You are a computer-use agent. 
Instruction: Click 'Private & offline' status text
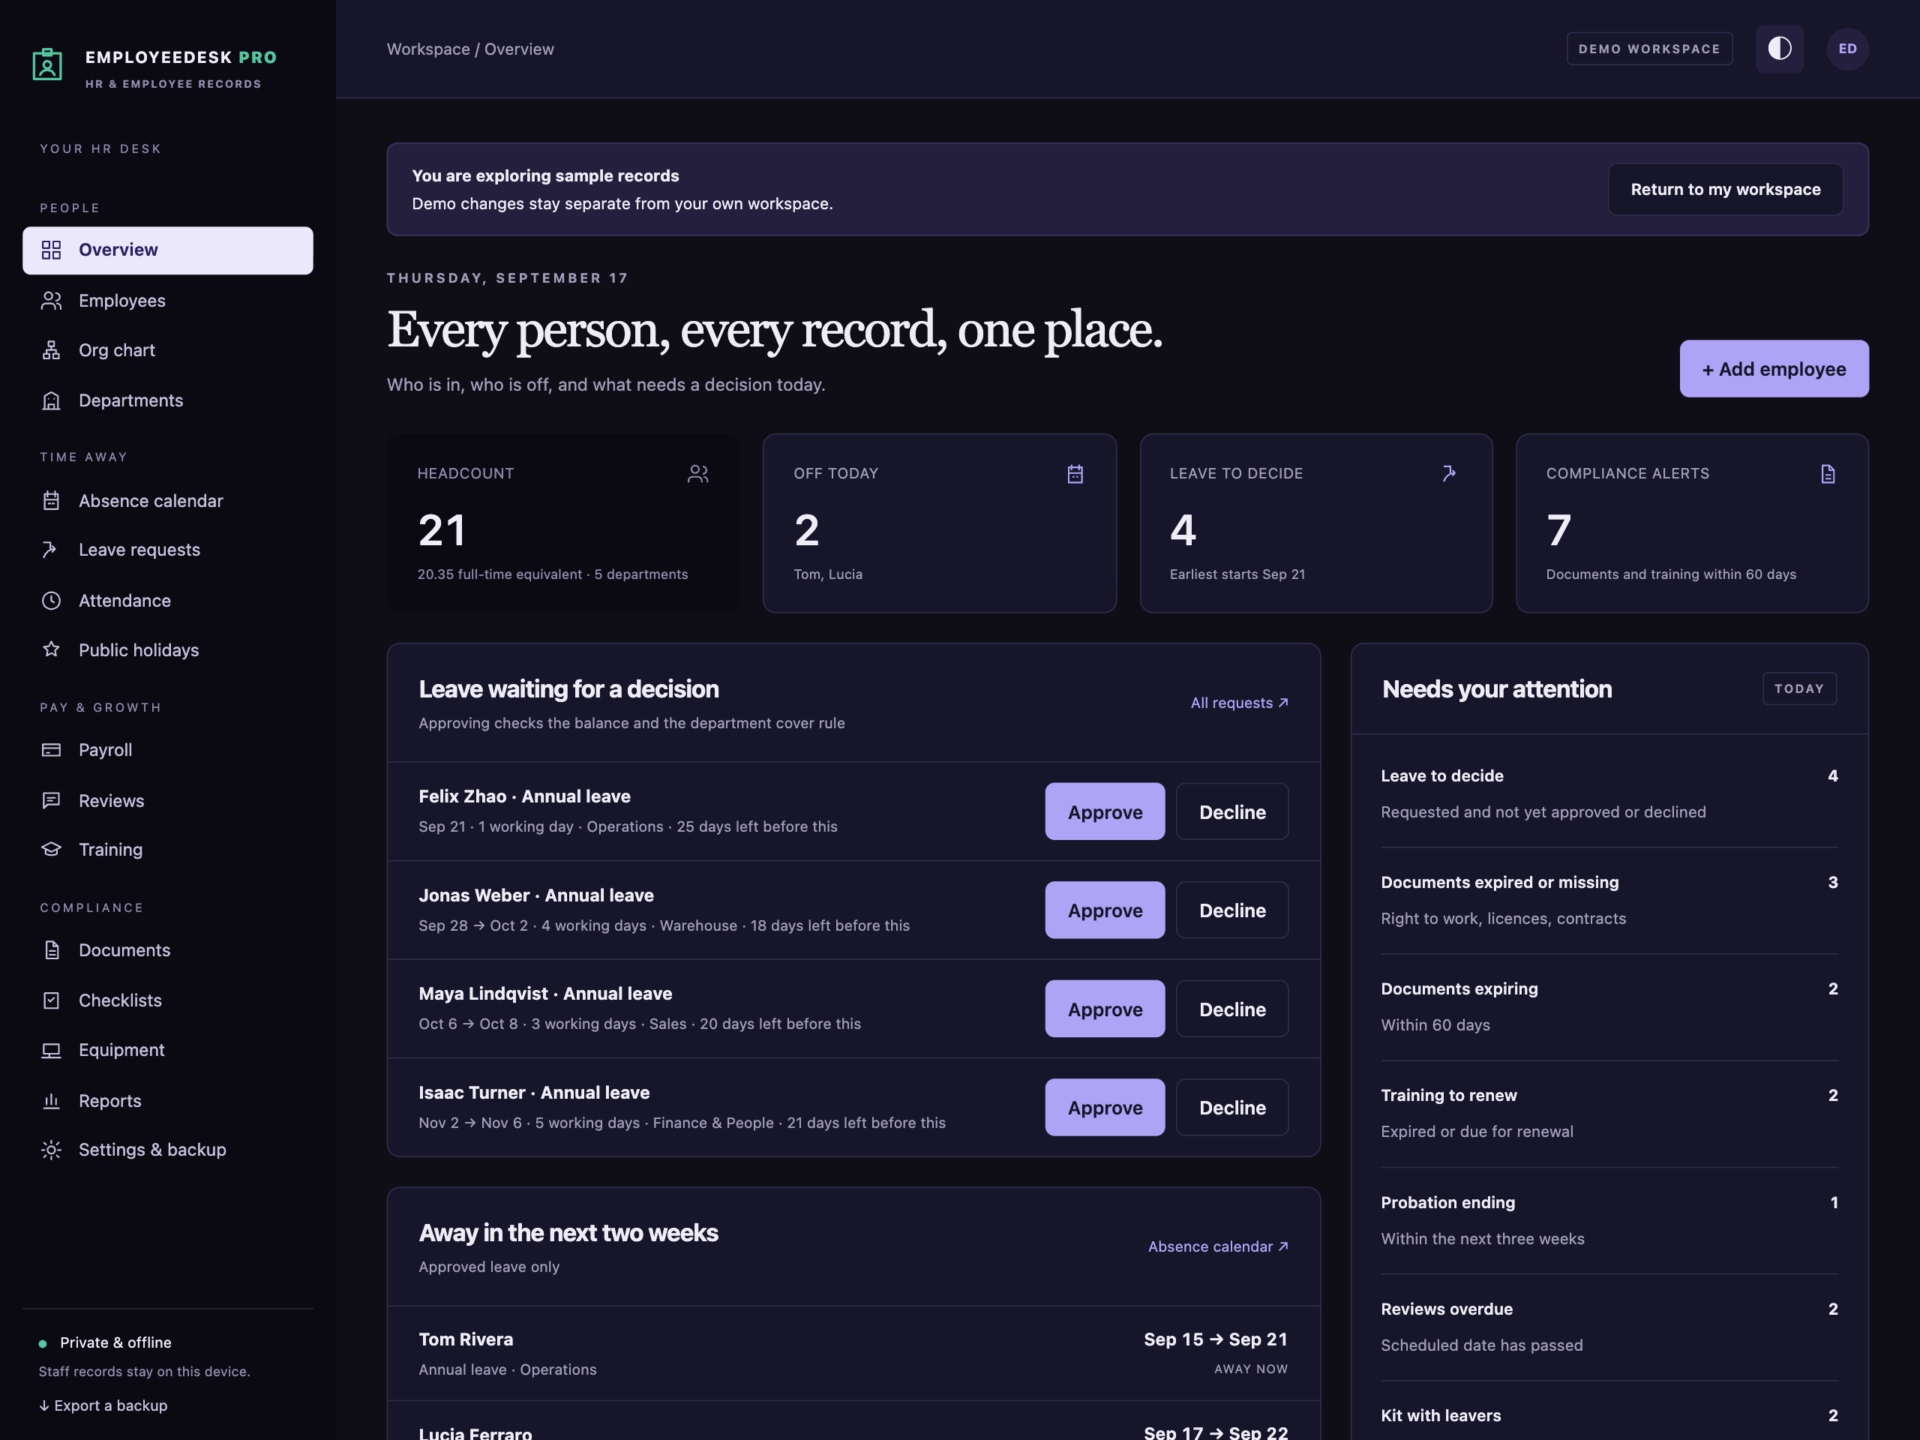click(x=115, y=1342)
